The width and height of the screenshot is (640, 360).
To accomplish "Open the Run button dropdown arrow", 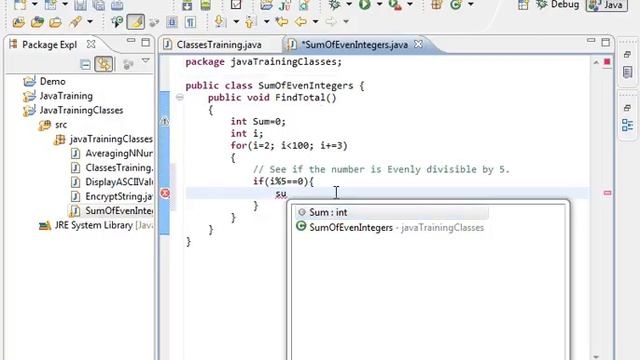I will (379, 4).
